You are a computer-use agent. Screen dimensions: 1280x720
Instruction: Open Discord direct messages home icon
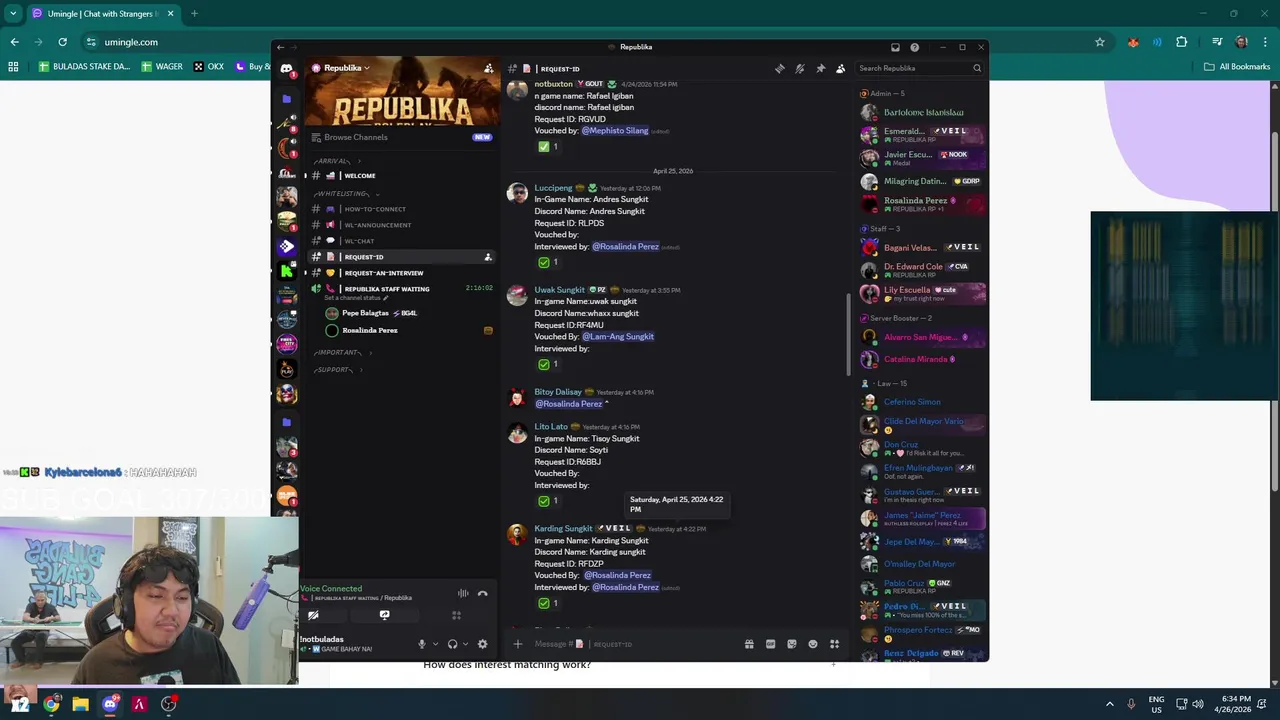(x=287, y=69)
